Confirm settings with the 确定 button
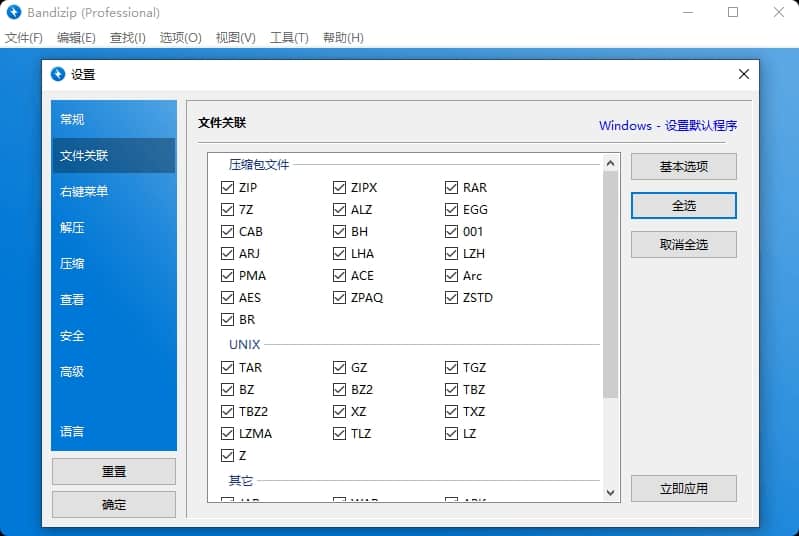 tap(114, 504)
